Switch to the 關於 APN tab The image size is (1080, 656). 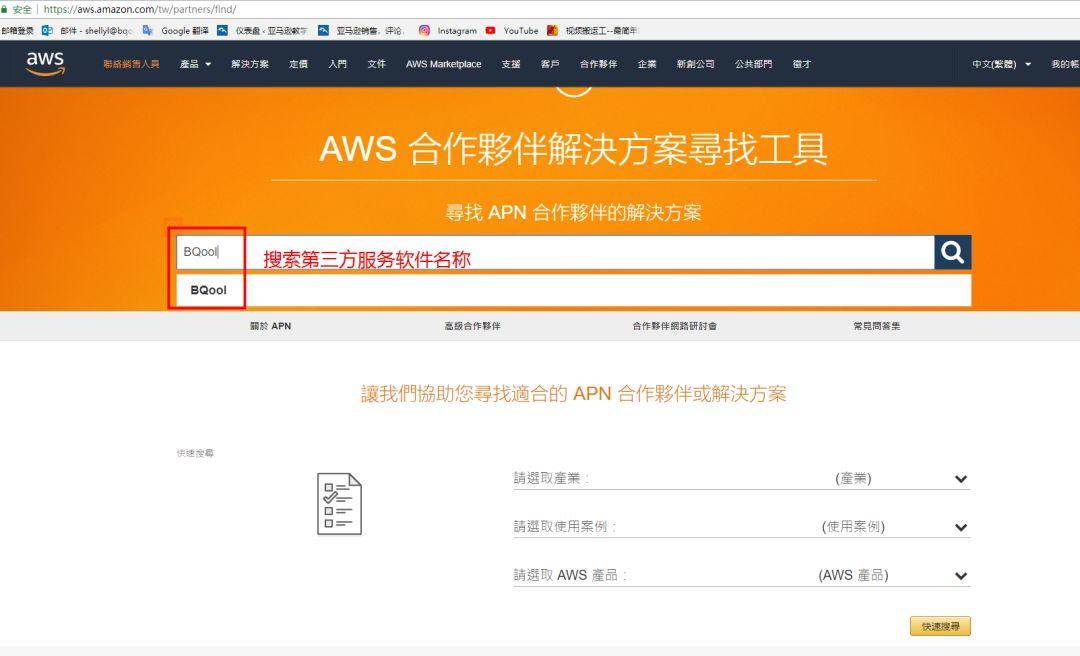271,326
